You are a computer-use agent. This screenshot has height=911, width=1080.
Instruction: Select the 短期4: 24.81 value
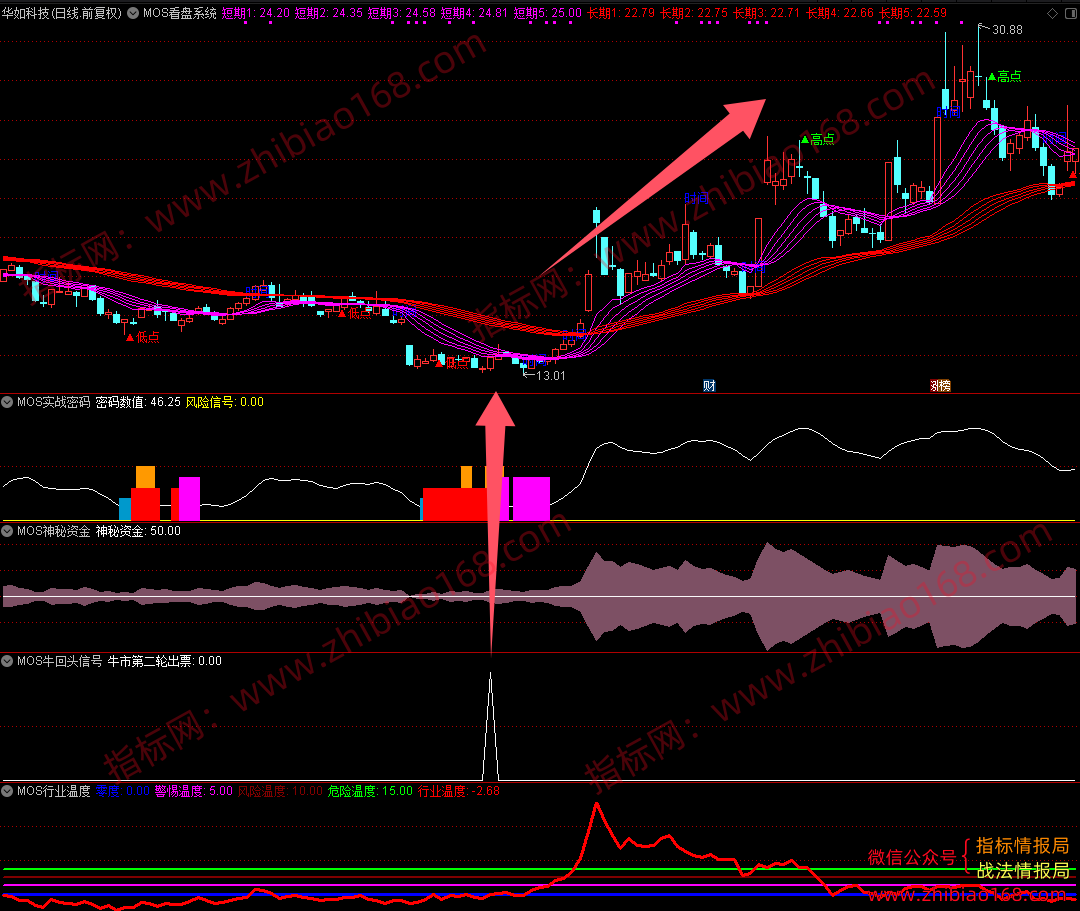click(x=475, y=13)
